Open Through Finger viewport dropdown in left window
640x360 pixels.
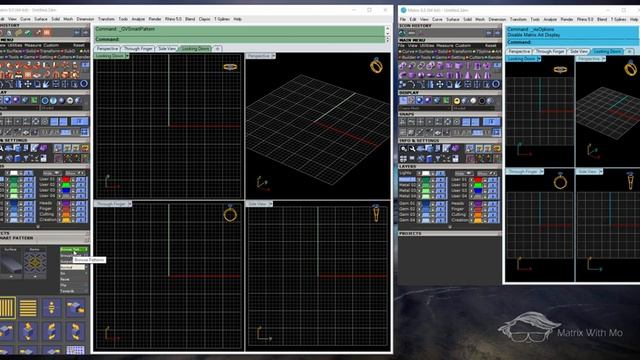130,204
